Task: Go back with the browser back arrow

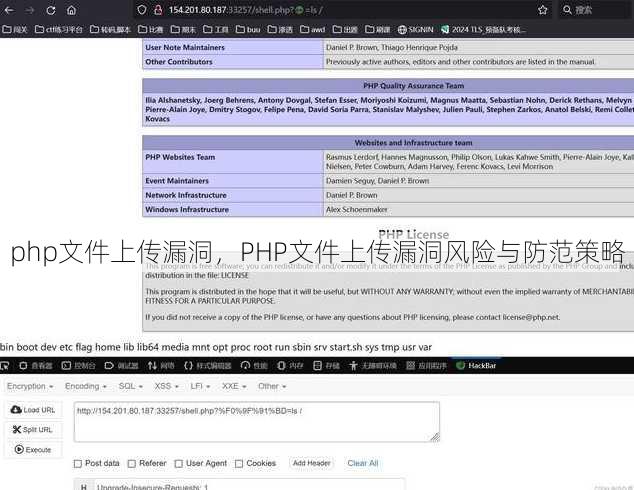Action: point(9,10)
